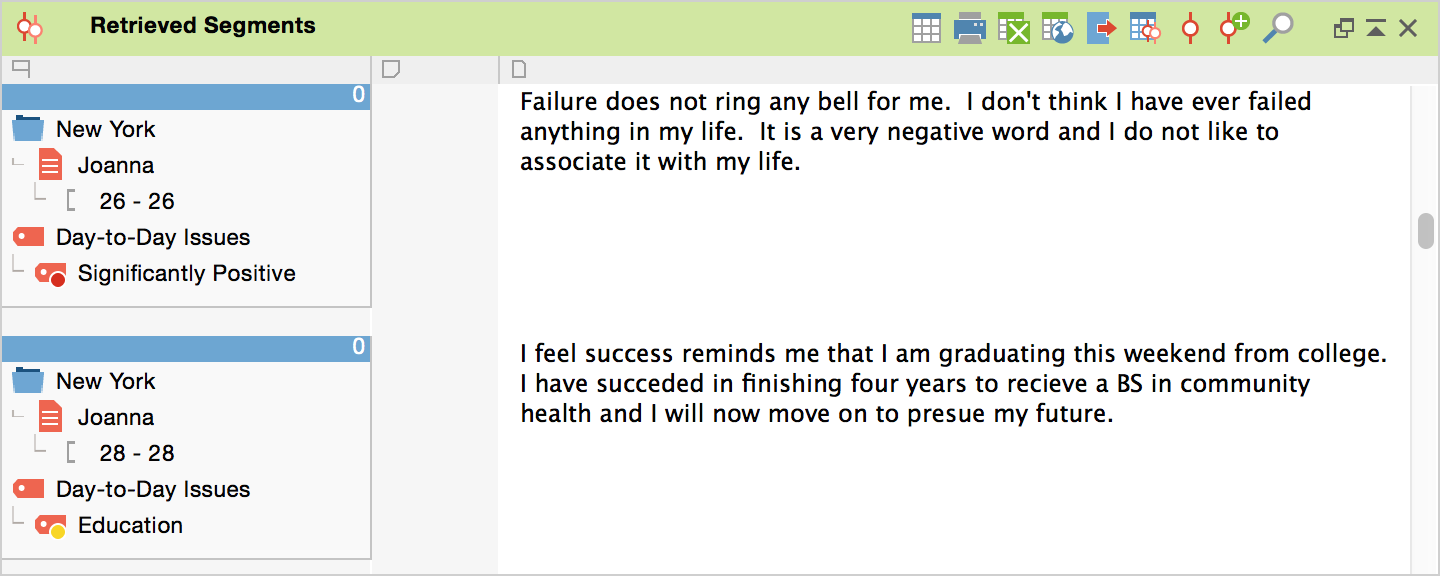Click the table with code symbols icon
The width and height of the screenshot is (1440, 576).
point(1145,28)
